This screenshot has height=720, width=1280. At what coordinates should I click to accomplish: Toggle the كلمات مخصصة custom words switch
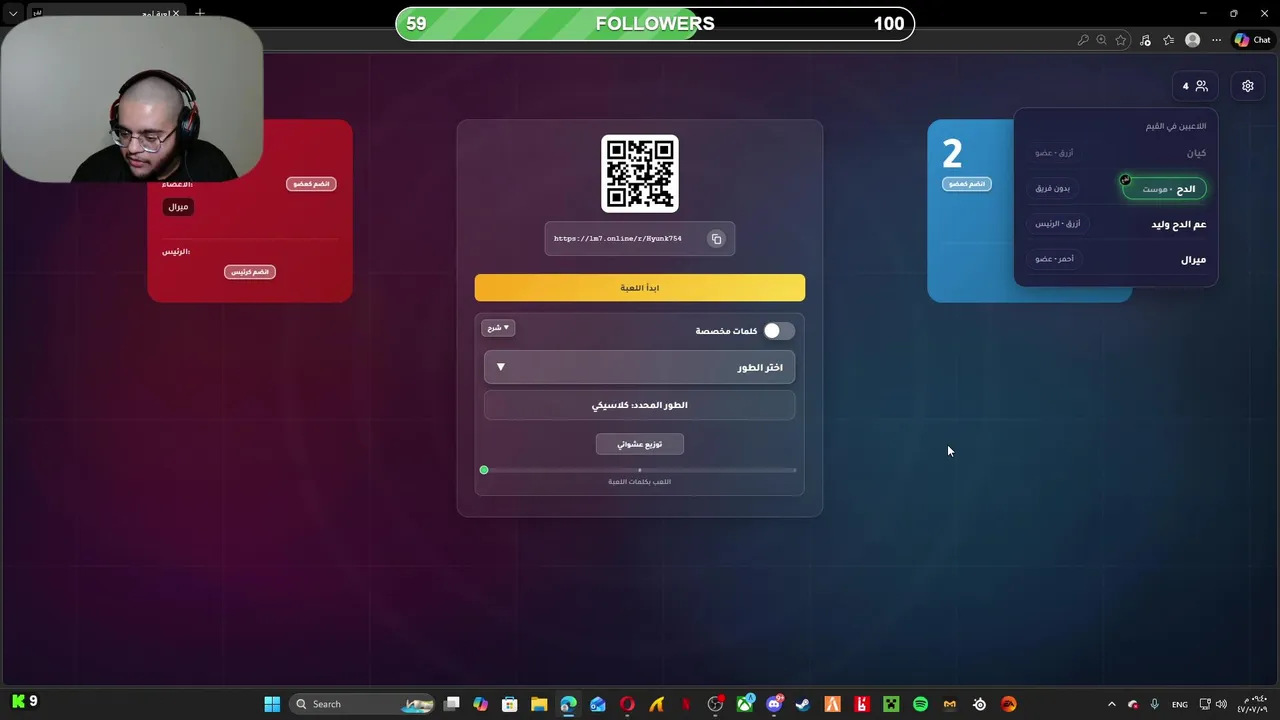coord(778,331)
